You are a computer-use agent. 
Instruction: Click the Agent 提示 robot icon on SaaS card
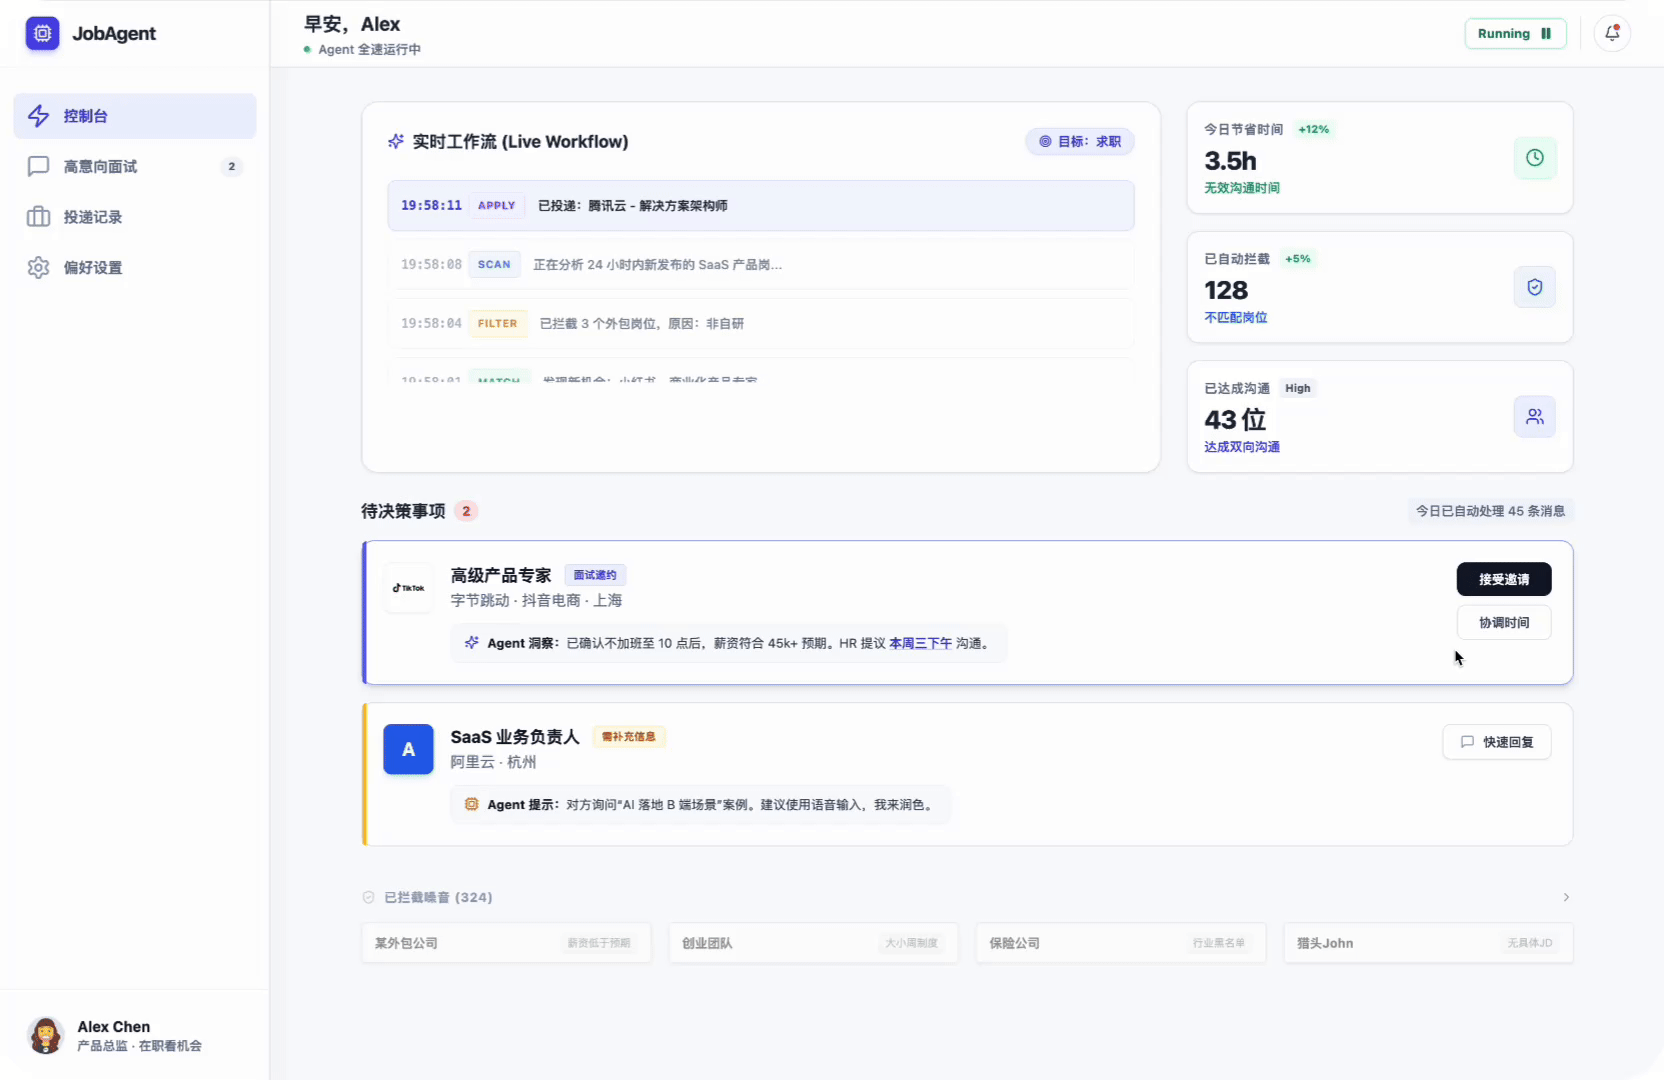(x=470, y=804)
